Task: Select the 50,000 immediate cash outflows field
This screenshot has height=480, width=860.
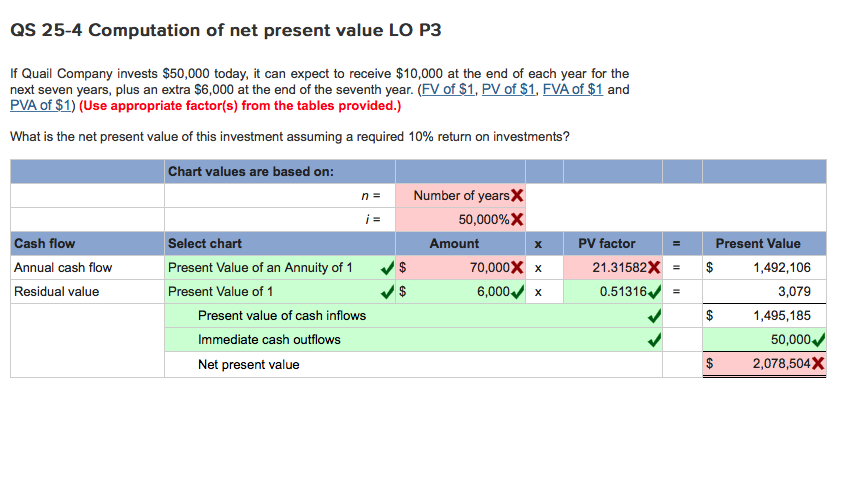Action: pos(764,340)
